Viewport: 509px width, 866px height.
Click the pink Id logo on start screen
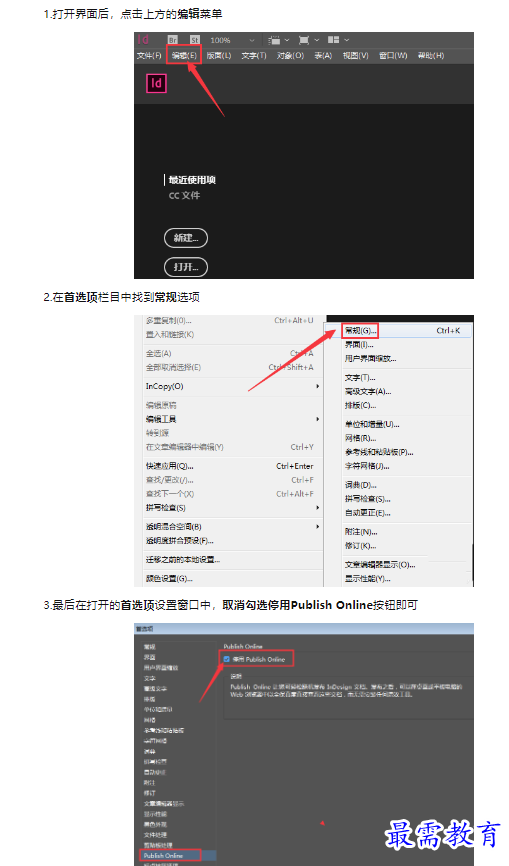[156, 83]
